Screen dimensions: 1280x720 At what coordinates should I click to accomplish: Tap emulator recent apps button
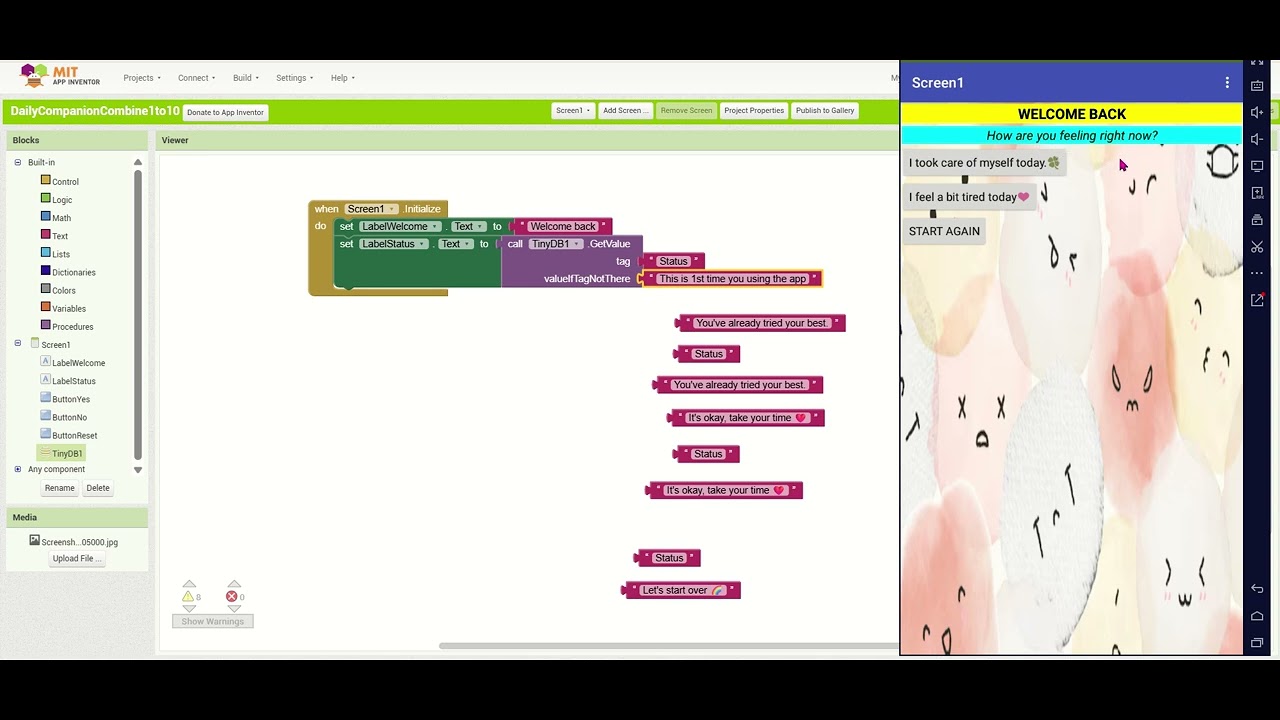[1257, 643]
